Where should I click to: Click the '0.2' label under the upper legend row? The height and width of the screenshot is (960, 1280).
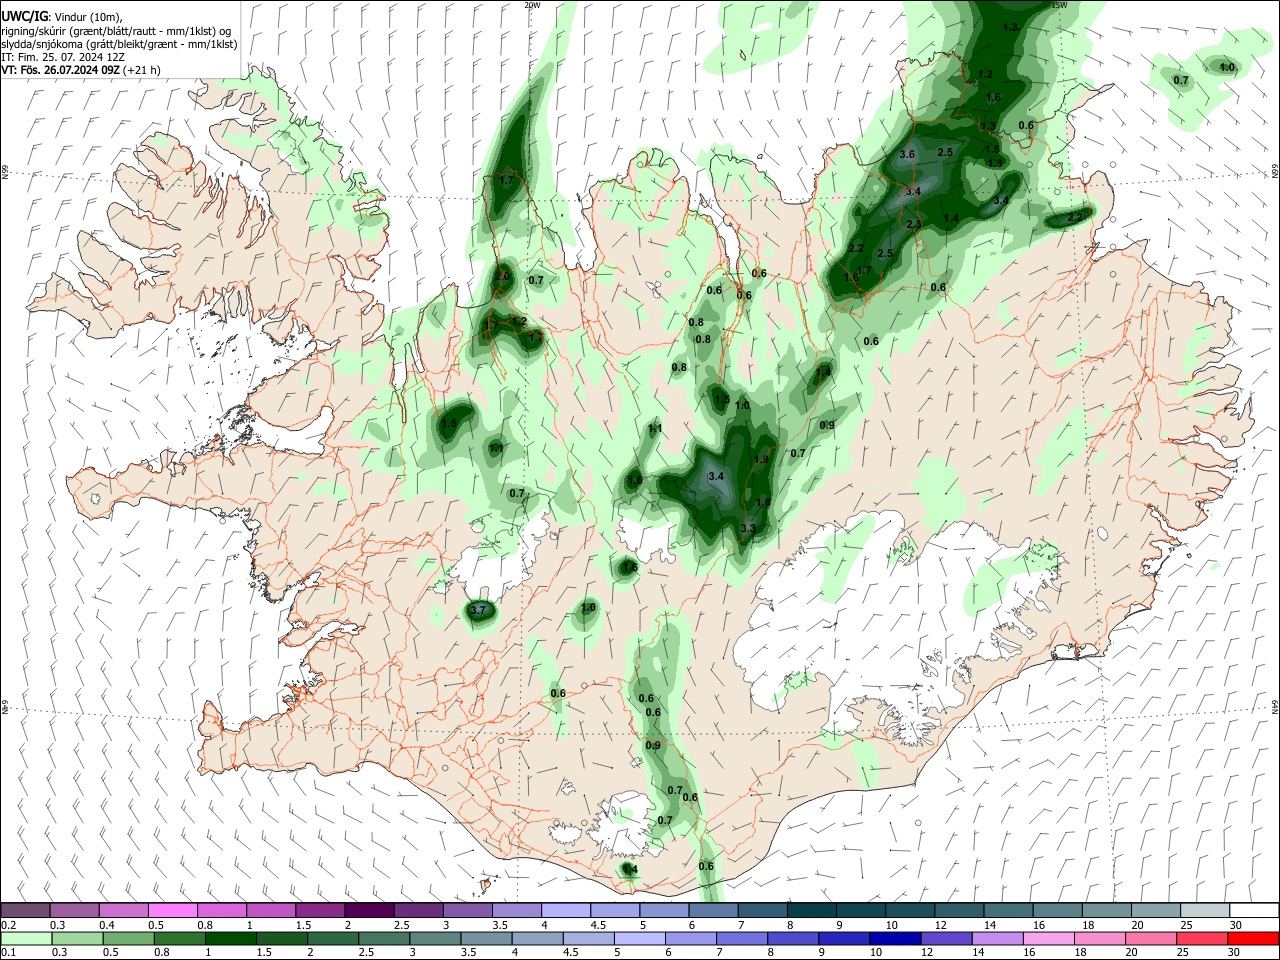pyautogui.click(x=9, y=925)
